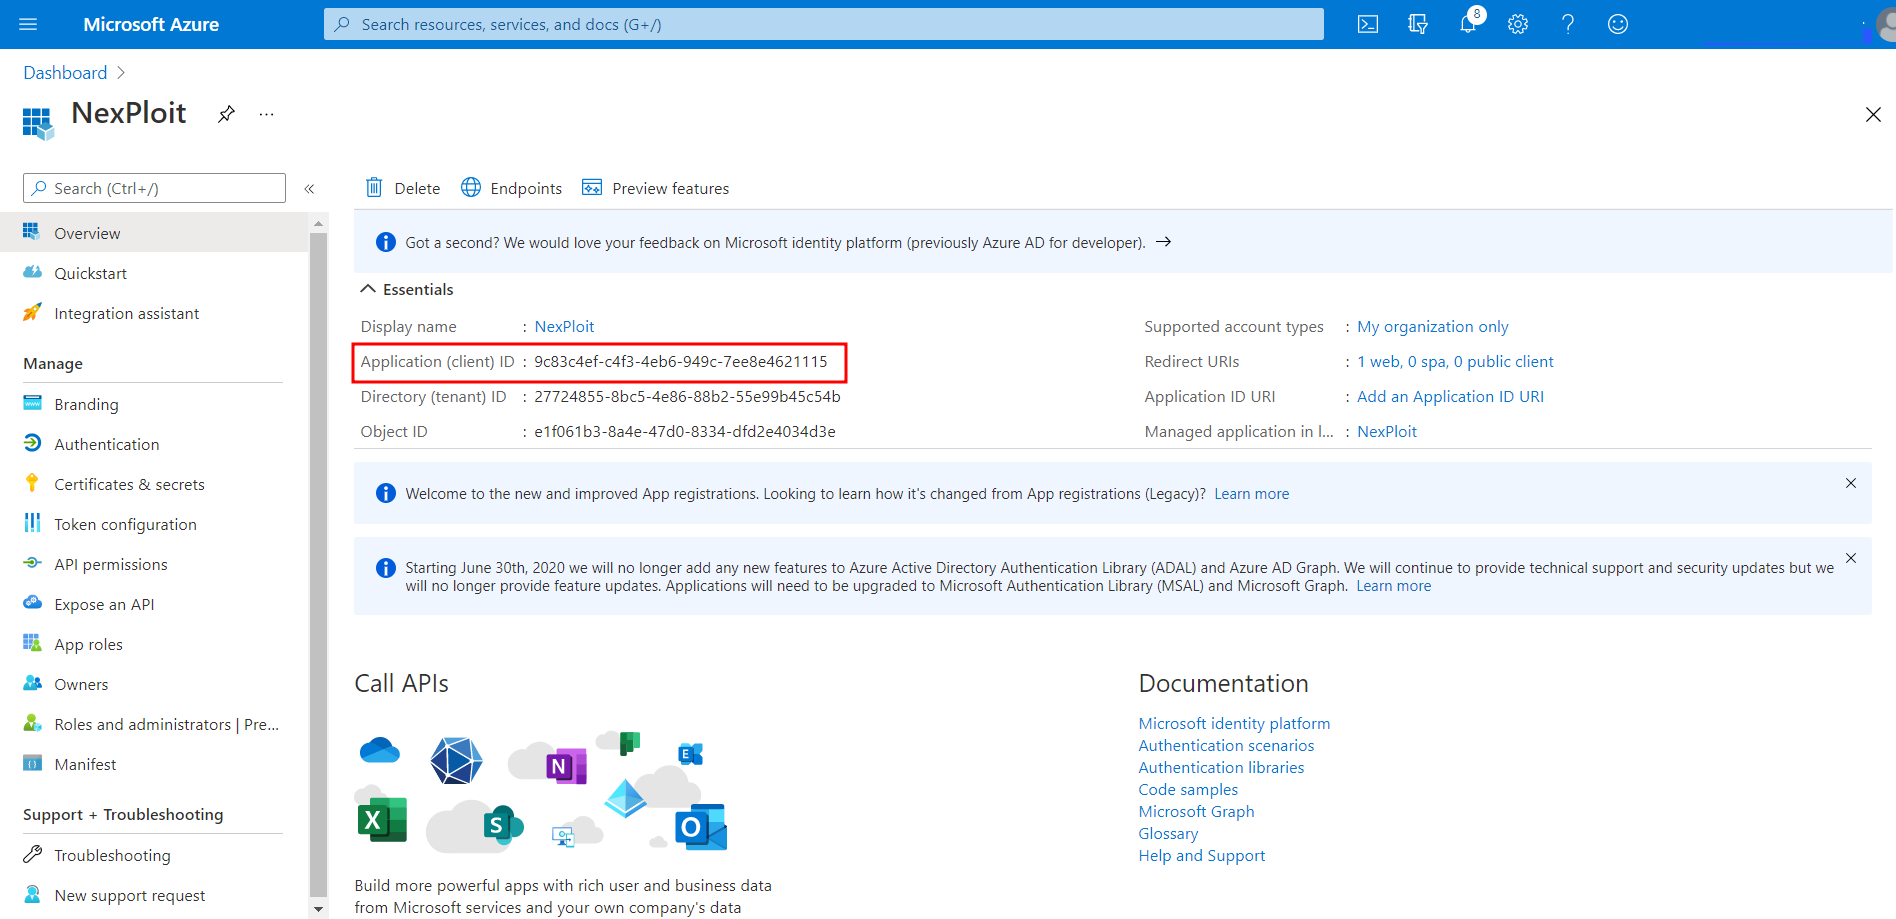
Task: Open Preview features
Action: pos(655,188)
